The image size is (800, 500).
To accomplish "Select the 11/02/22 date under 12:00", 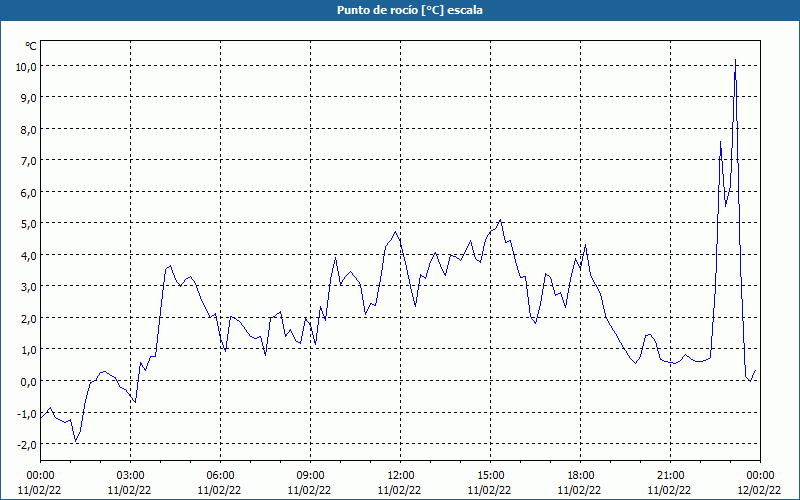I will coord(399,490).
